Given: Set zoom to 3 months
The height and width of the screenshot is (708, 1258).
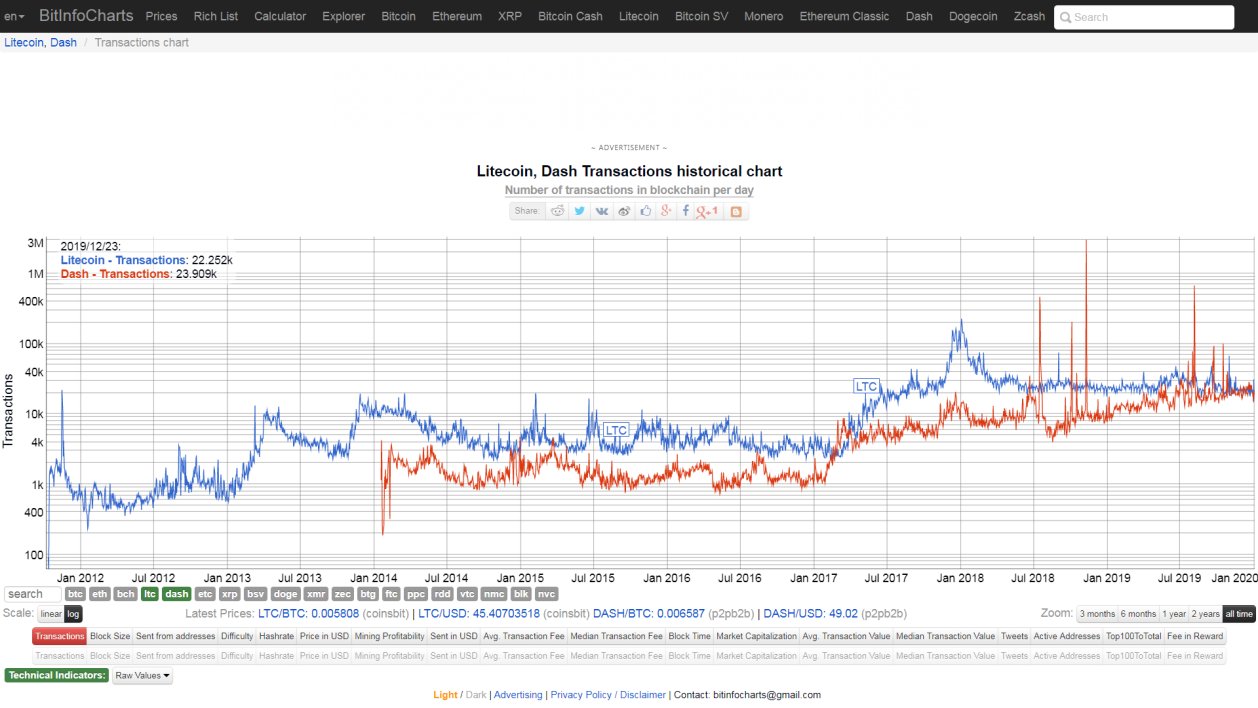Looking at the screenshot, I should point(1097,614).
